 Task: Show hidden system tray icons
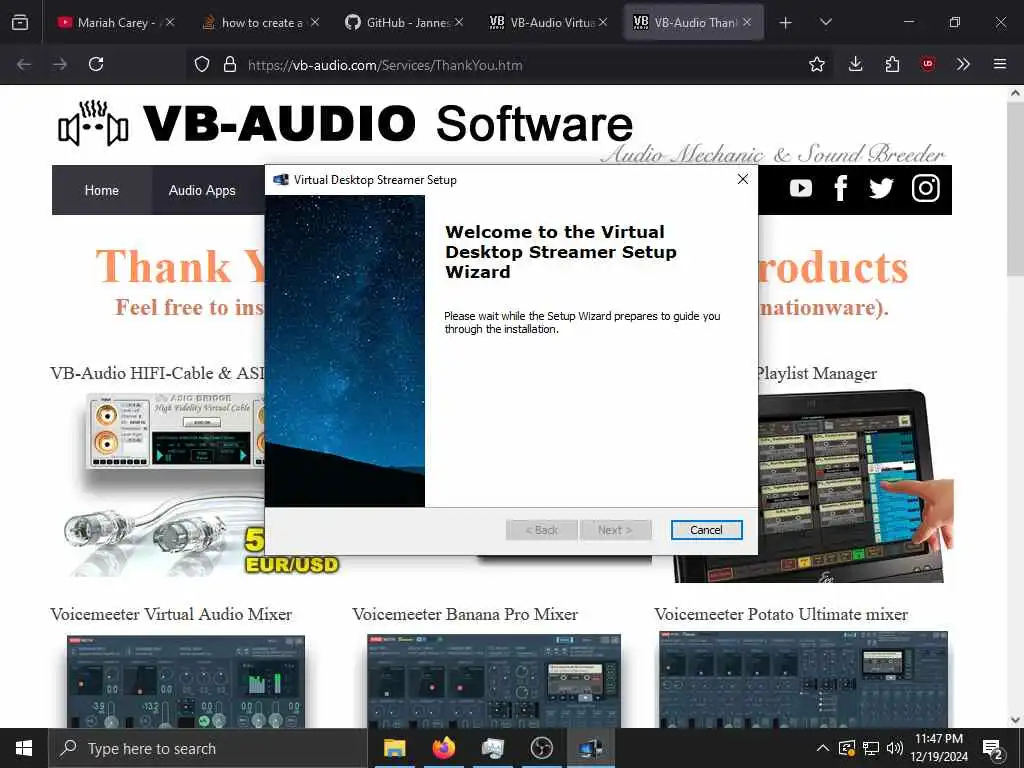point(823,748)
